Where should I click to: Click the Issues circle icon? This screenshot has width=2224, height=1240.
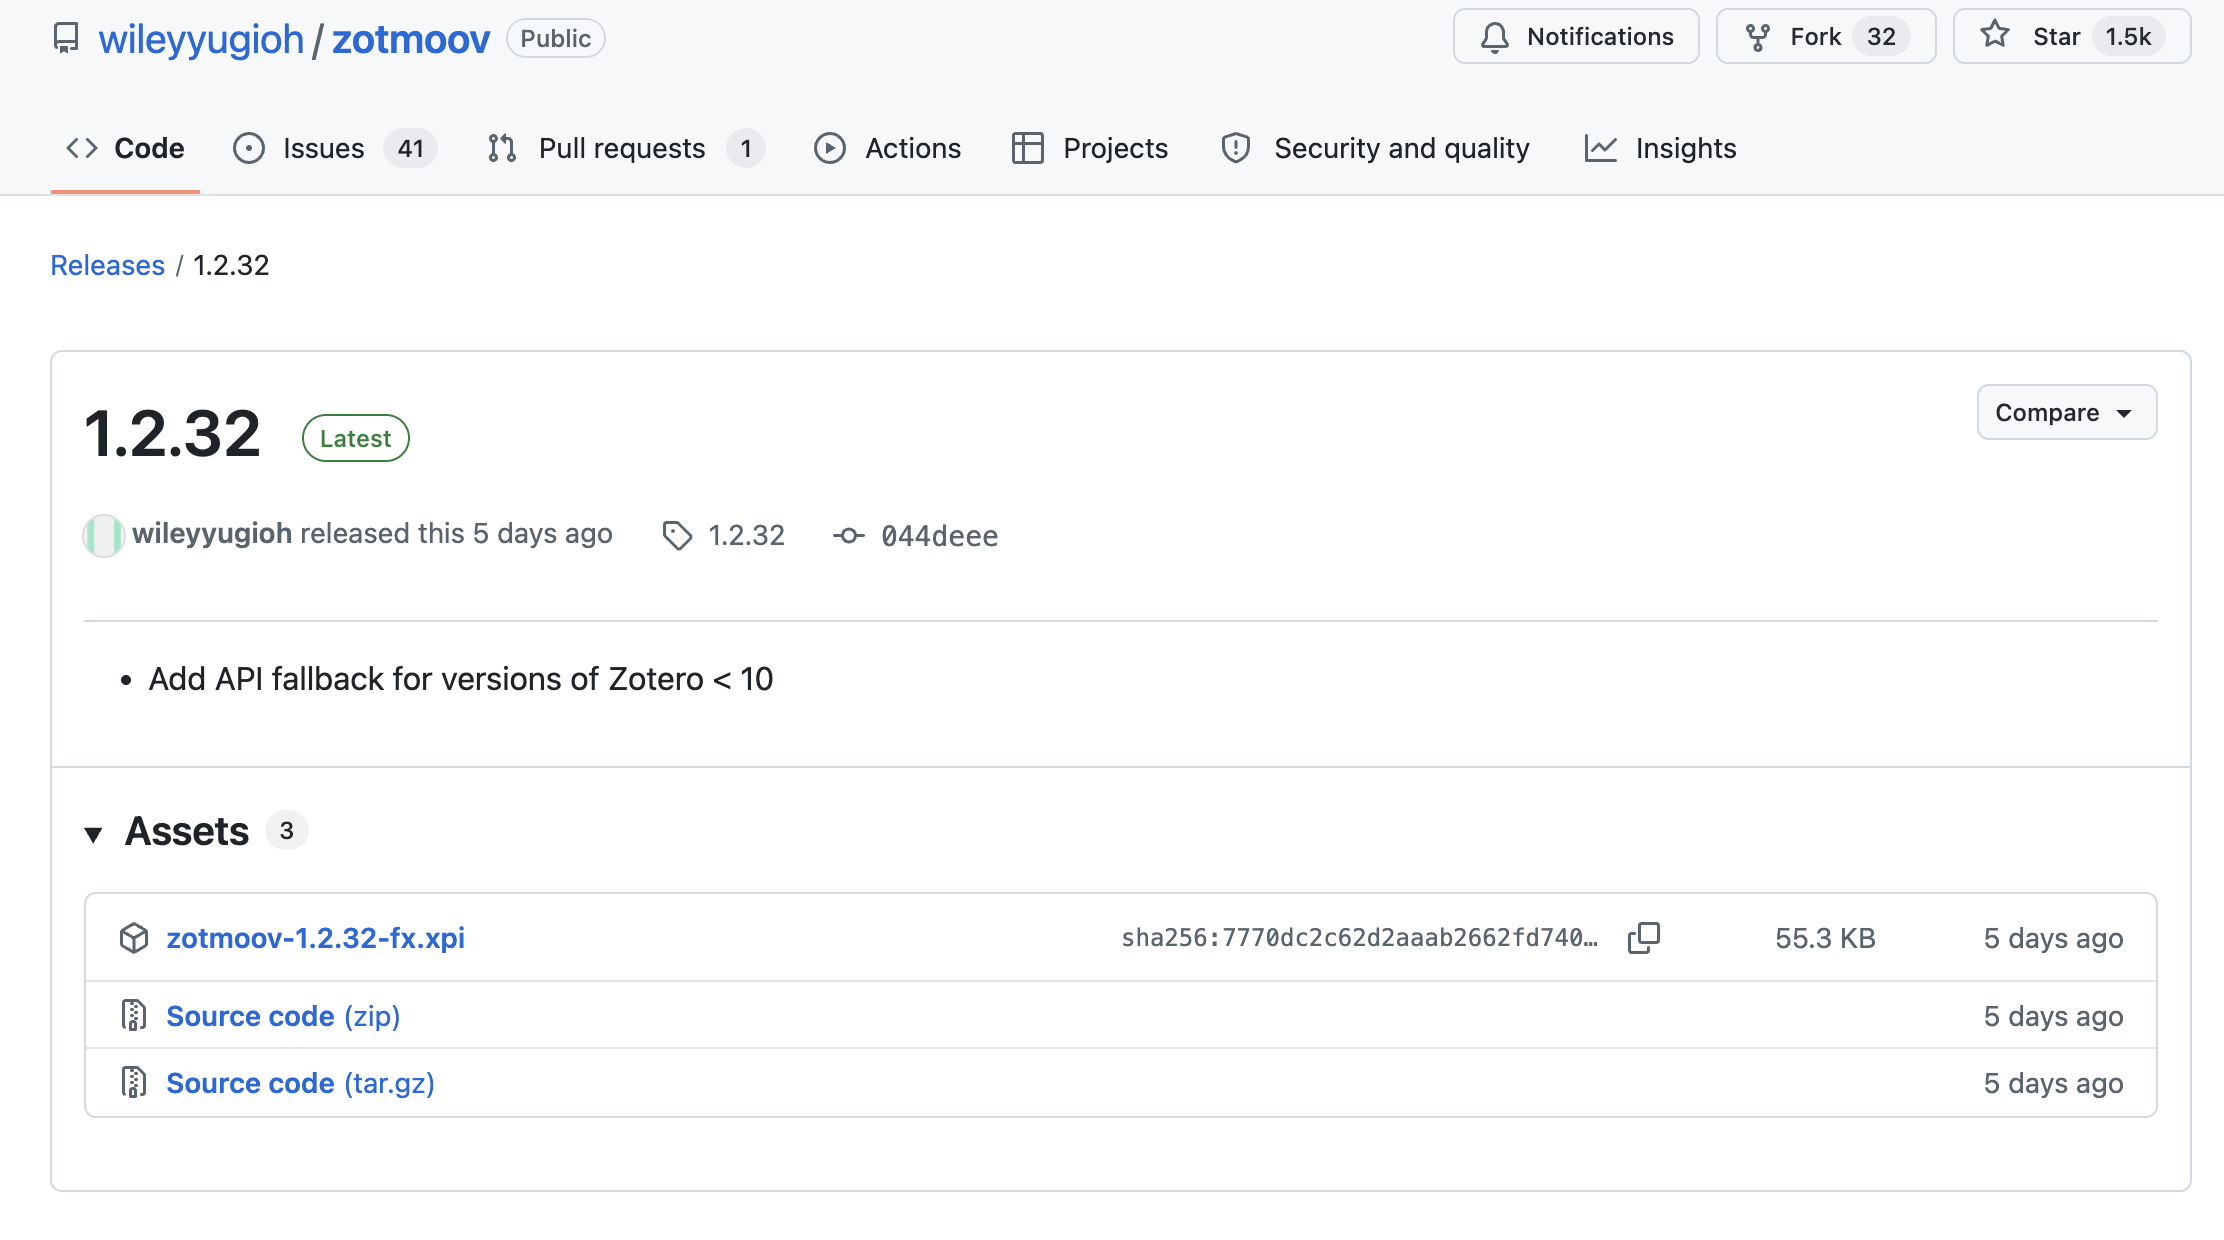[249, 148]
